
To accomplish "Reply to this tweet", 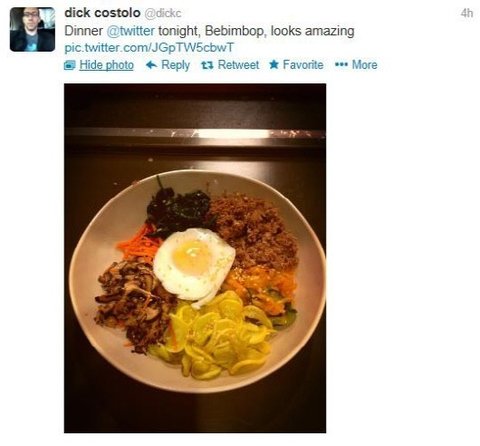I will 168,65.
